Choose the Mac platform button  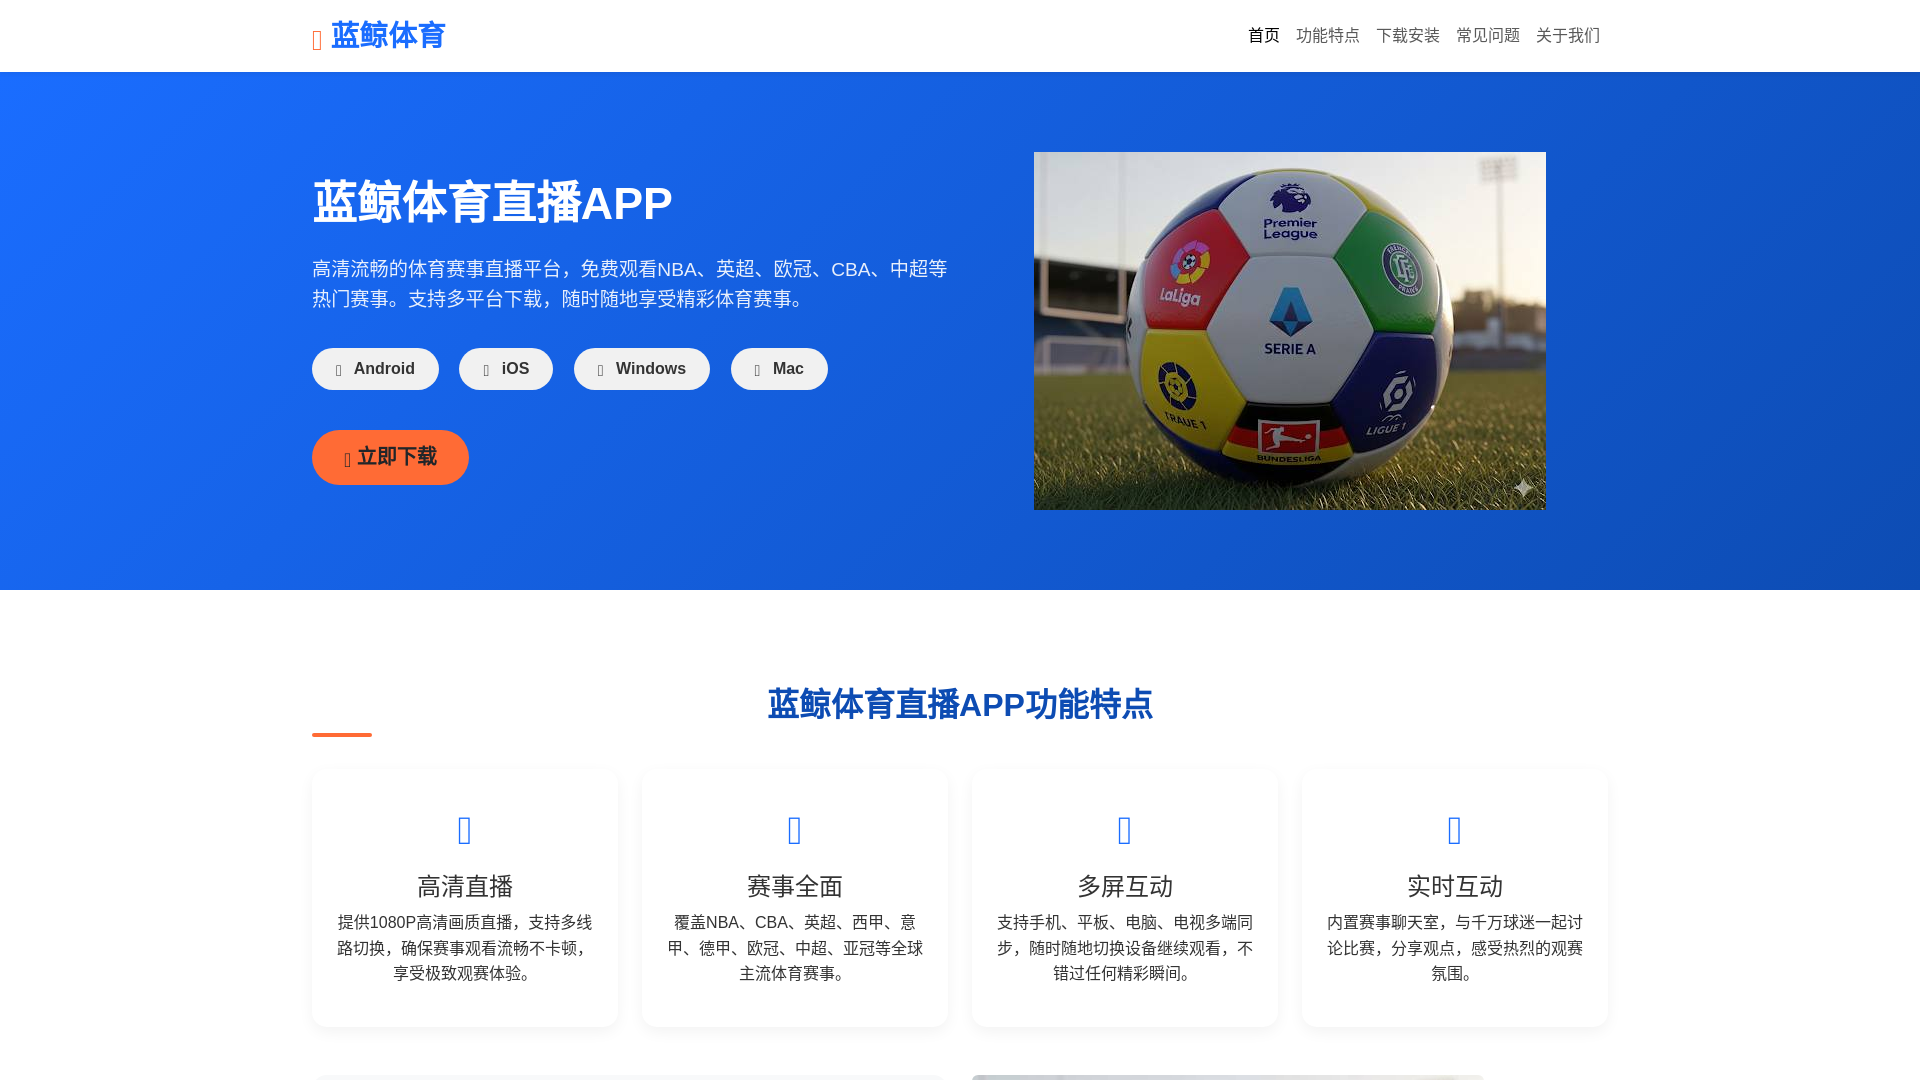coord(779,369)
